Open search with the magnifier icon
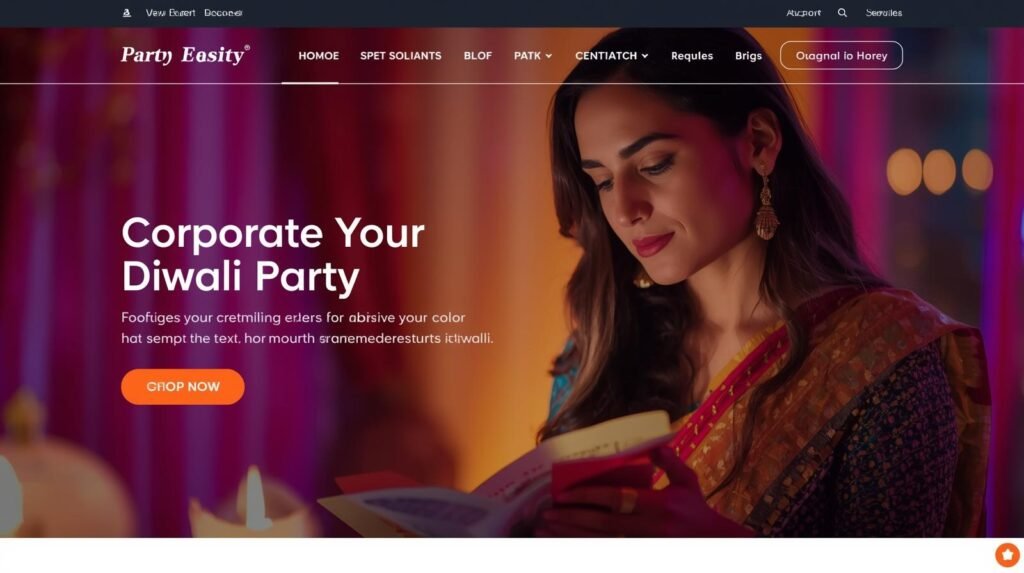1024x573 pixels. (x=842, y=13)
